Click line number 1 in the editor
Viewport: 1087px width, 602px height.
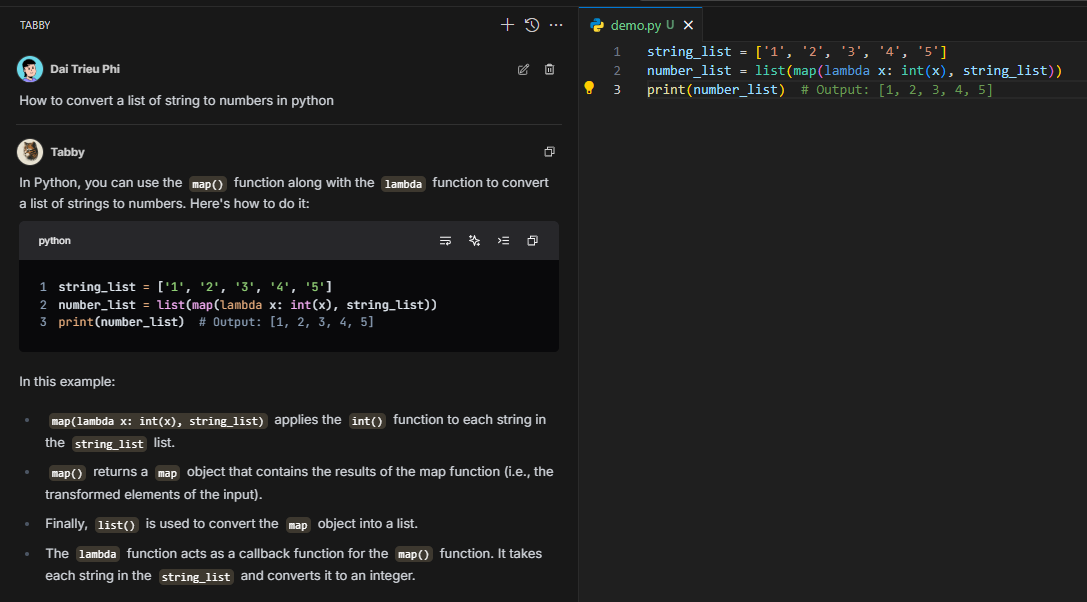tap(617, 51)
